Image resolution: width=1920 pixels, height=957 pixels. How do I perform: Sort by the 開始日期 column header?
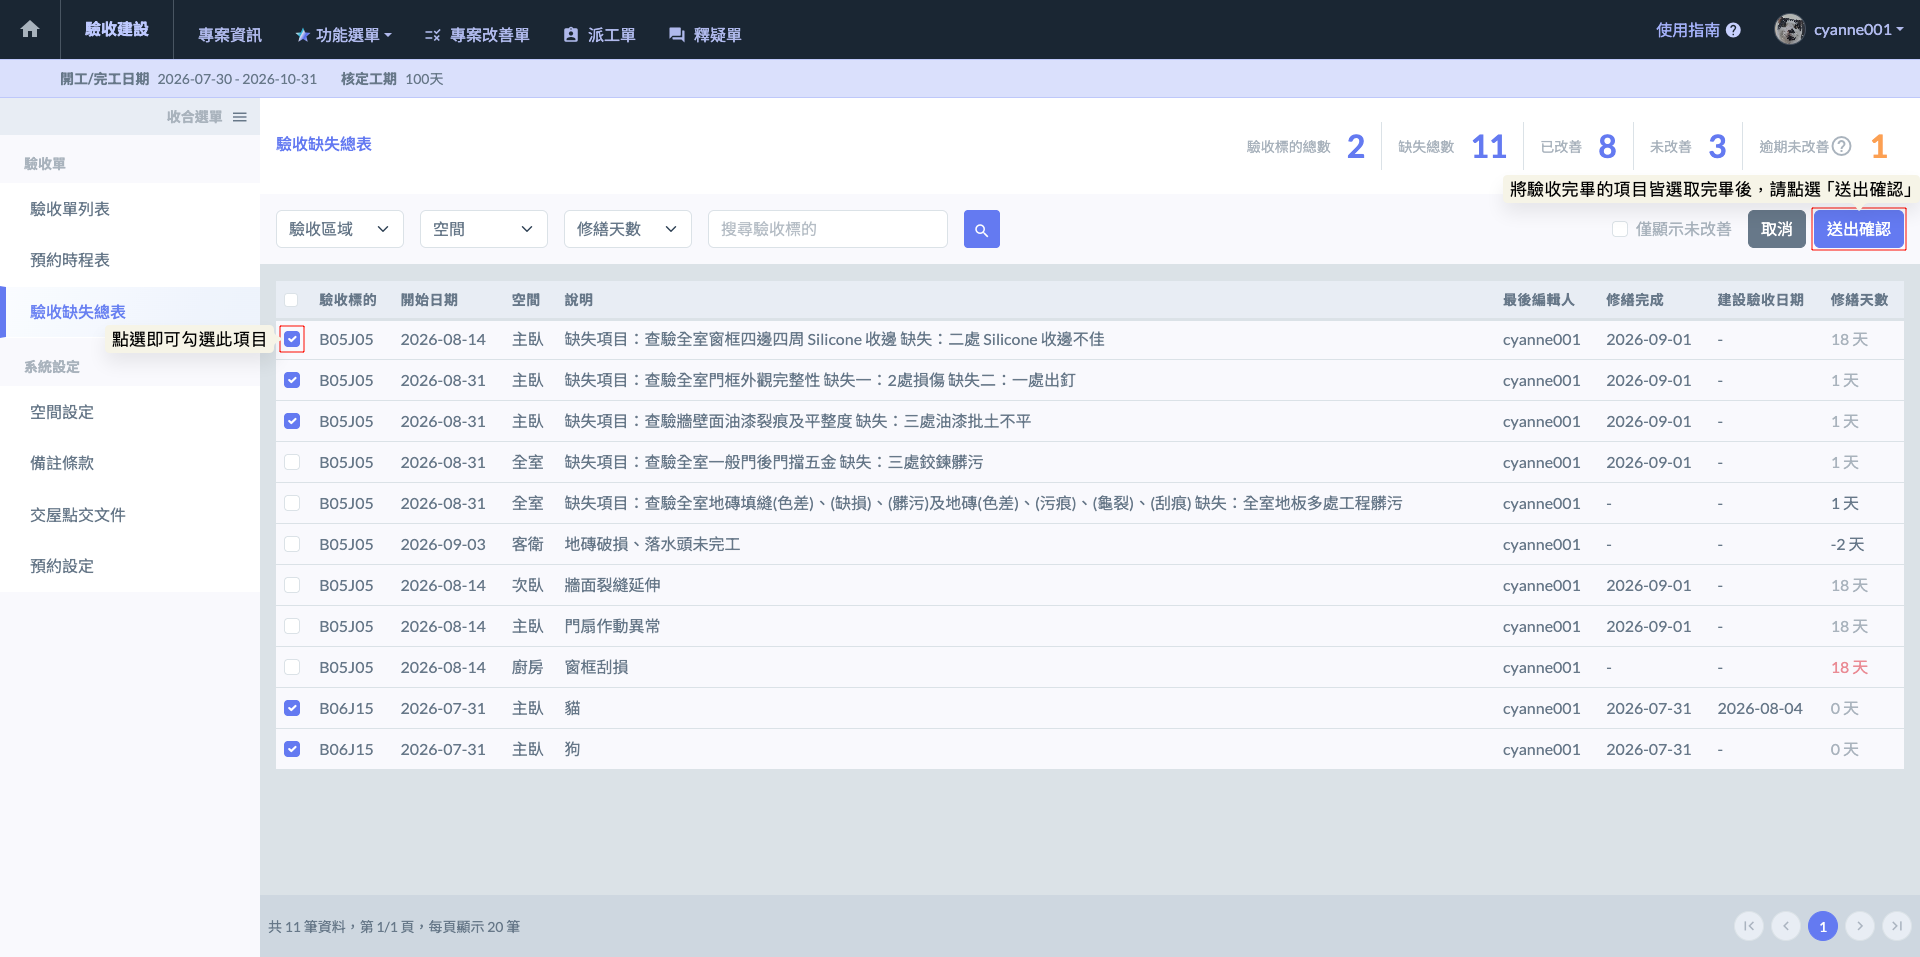click(x=429, y=300)
